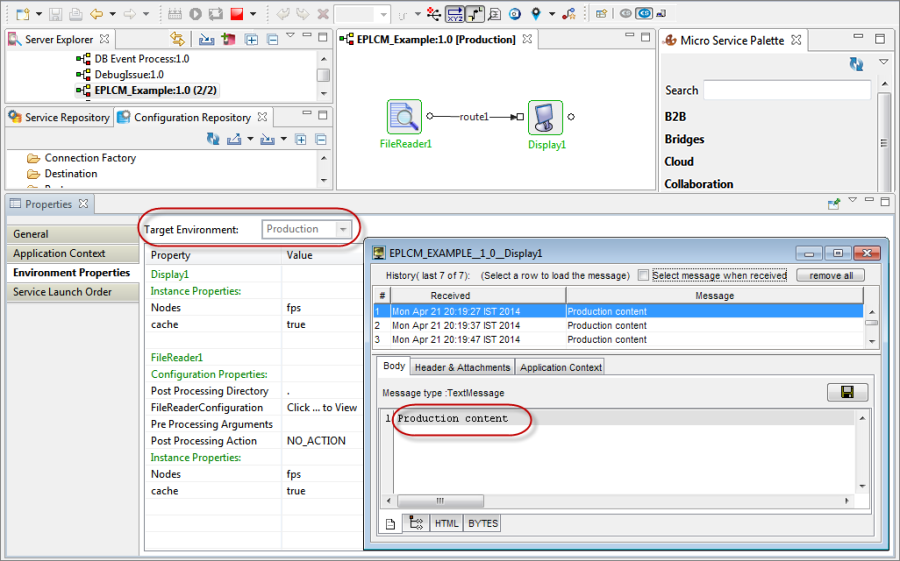Click the red stop icon in toolbar
900x561 pixels.
click(x=237, y=14)
